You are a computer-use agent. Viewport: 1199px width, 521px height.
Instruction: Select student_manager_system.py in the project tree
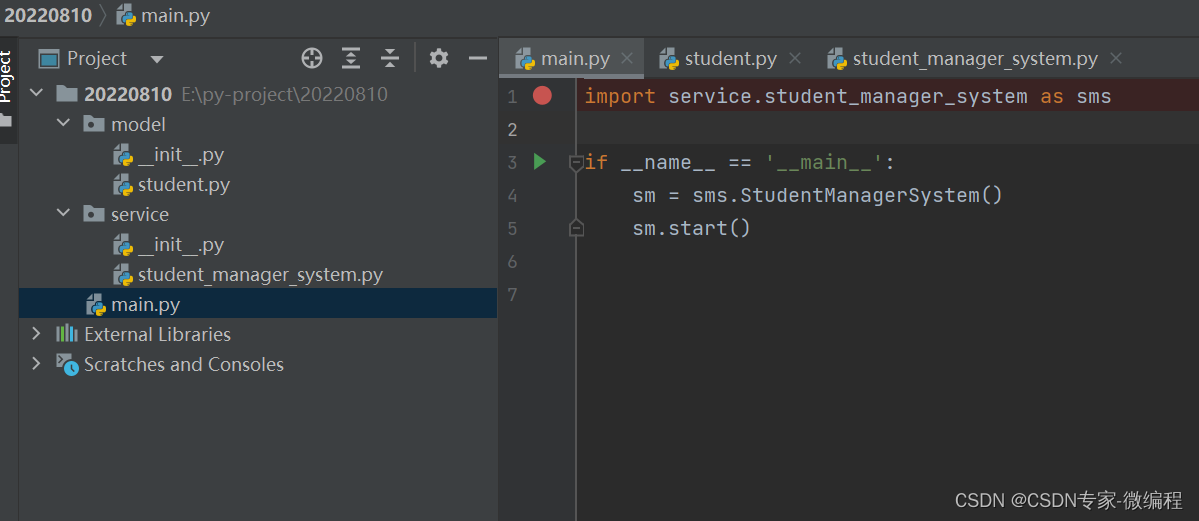click(260, 275)
